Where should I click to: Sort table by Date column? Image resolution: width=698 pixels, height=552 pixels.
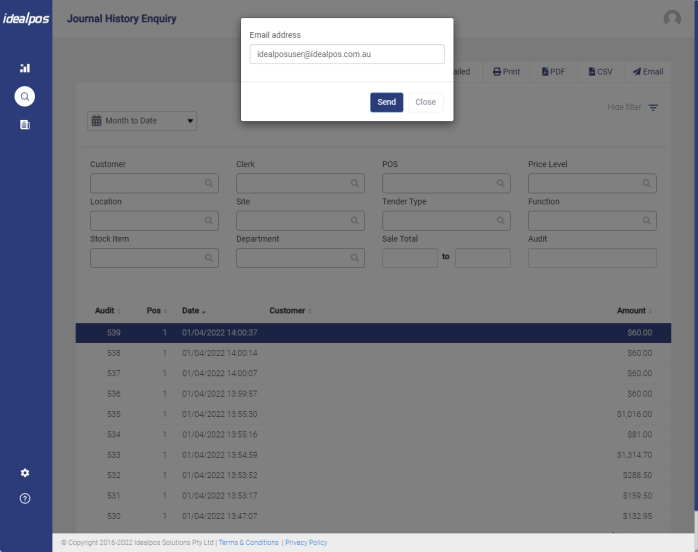point(194,311)
